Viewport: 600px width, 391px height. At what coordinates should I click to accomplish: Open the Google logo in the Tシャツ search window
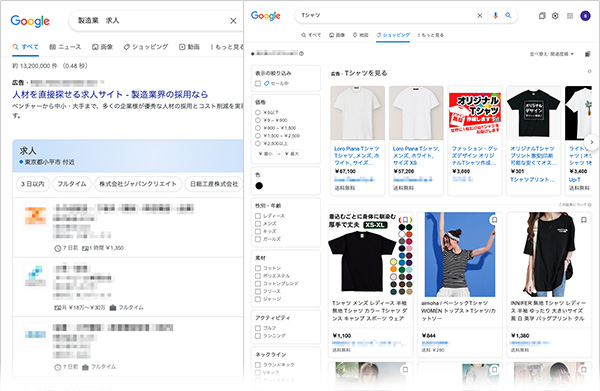tap(266, 16)
